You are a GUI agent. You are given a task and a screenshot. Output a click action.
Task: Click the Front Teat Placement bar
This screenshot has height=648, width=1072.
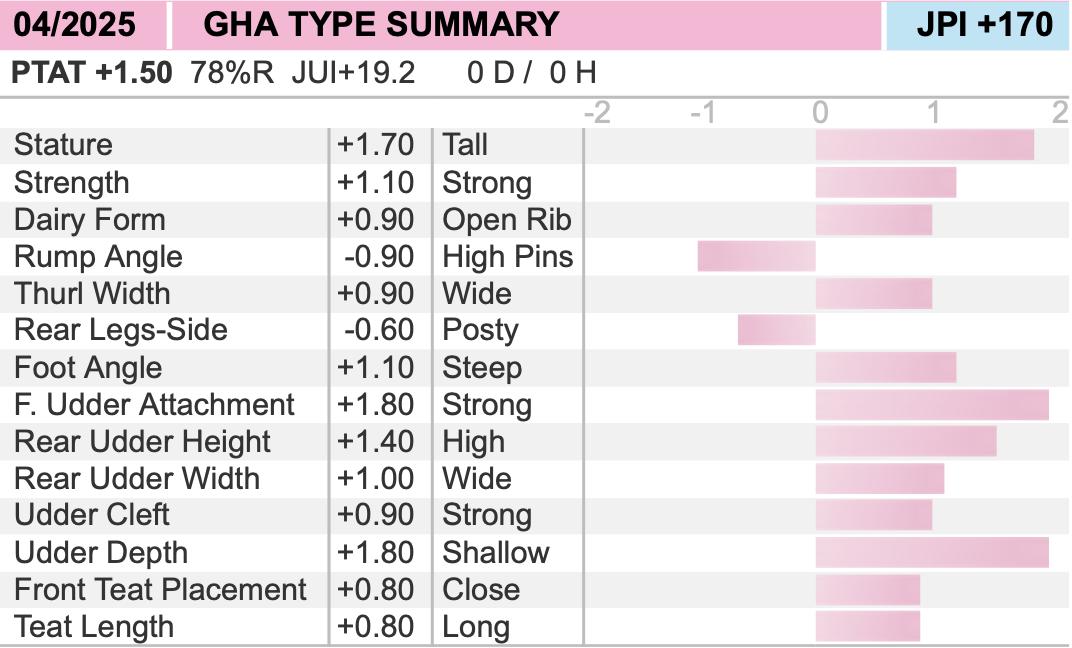point(868,590)
